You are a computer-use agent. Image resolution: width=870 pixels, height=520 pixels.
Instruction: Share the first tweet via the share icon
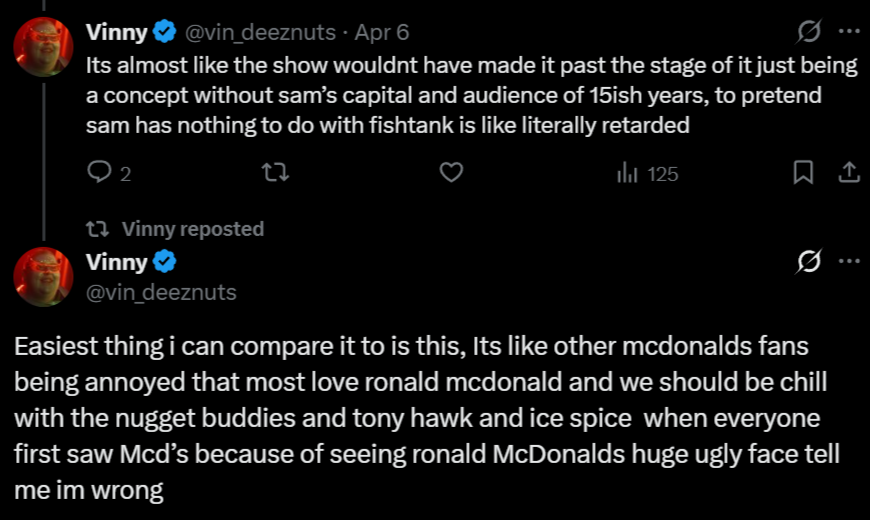848,174
